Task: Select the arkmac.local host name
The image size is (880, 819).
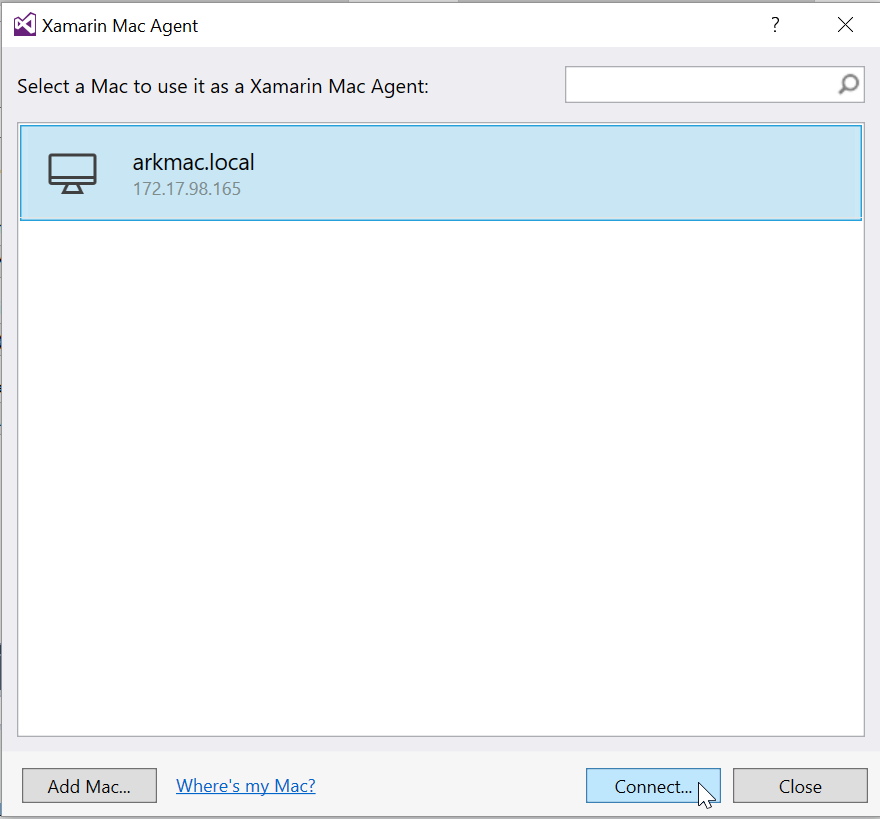Action: tap(193, 162)
